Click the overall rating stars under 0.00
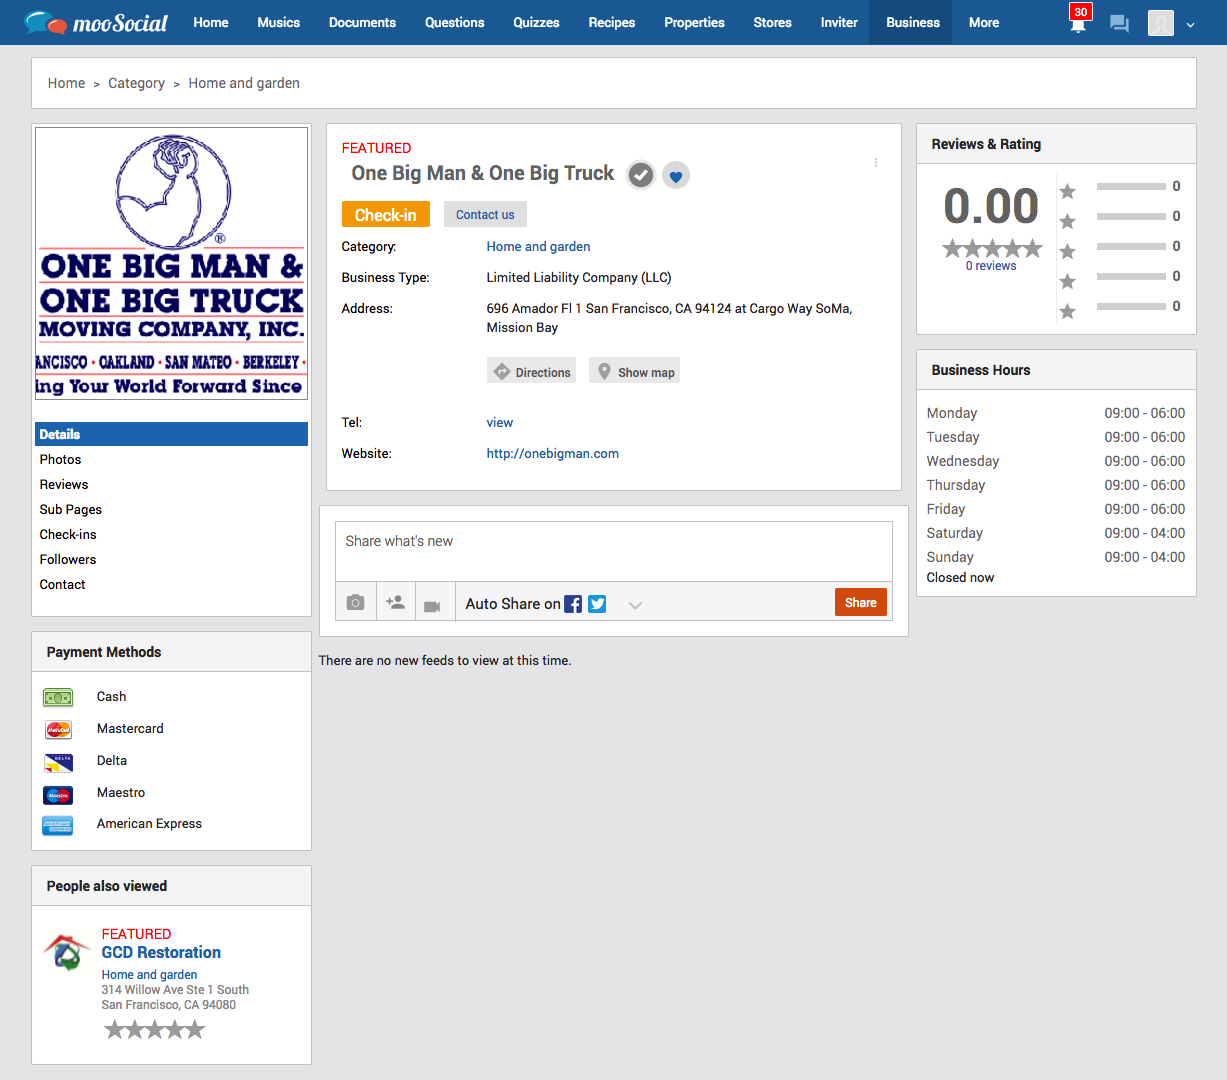This screenshot has height=1080, width=1227. (x=992, y=248)
